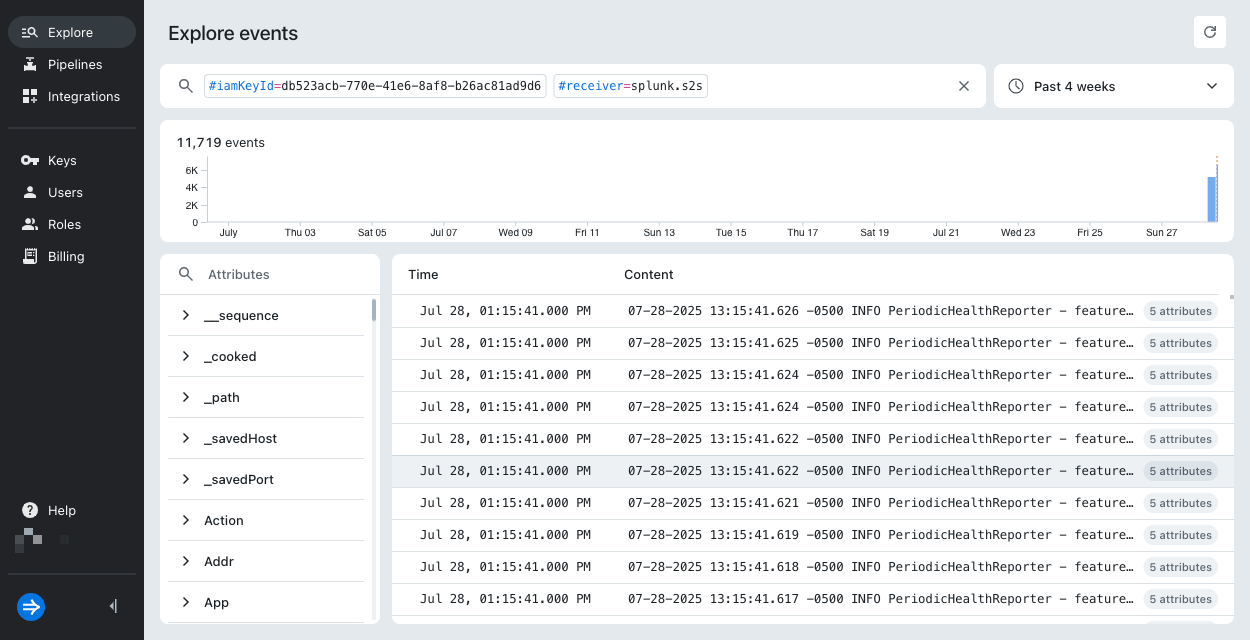This screenshot has height=640, width=1250.
Task: Click the 11,719 events count label
Action: [221, 142]
